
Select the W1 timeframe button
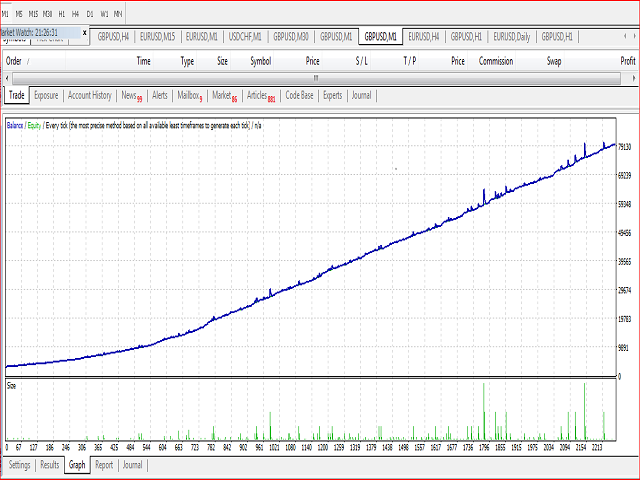pos(104,14)
